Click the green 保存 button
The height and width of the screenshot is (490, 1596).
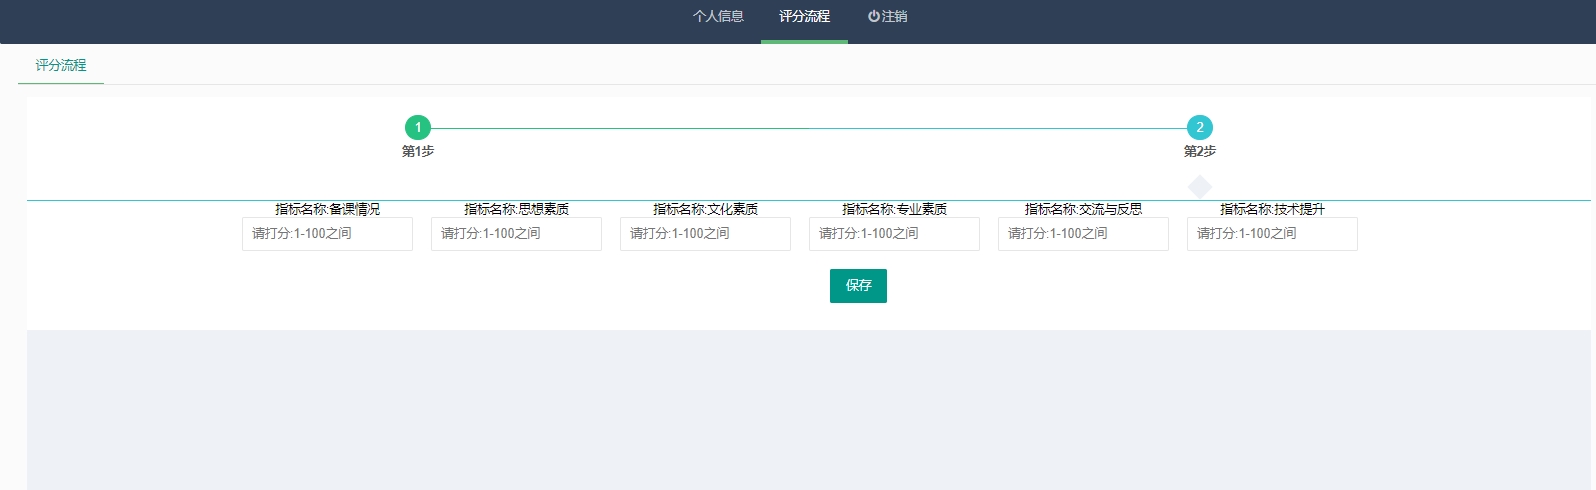pos(858,286)
